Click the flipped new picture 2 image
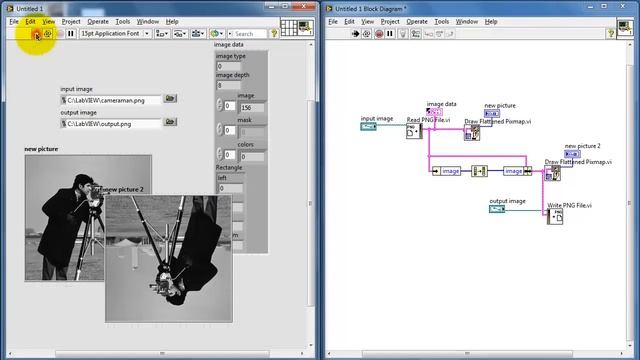 tap(169, 258)
